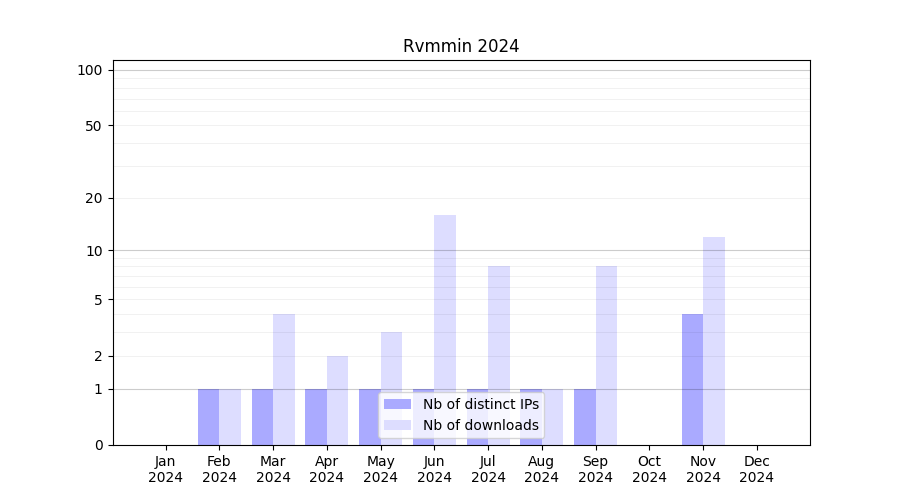The image size is (900, 500).
Task: Click the 'Oct 2024' x-axis label
Action: click(x=649, y=469)
